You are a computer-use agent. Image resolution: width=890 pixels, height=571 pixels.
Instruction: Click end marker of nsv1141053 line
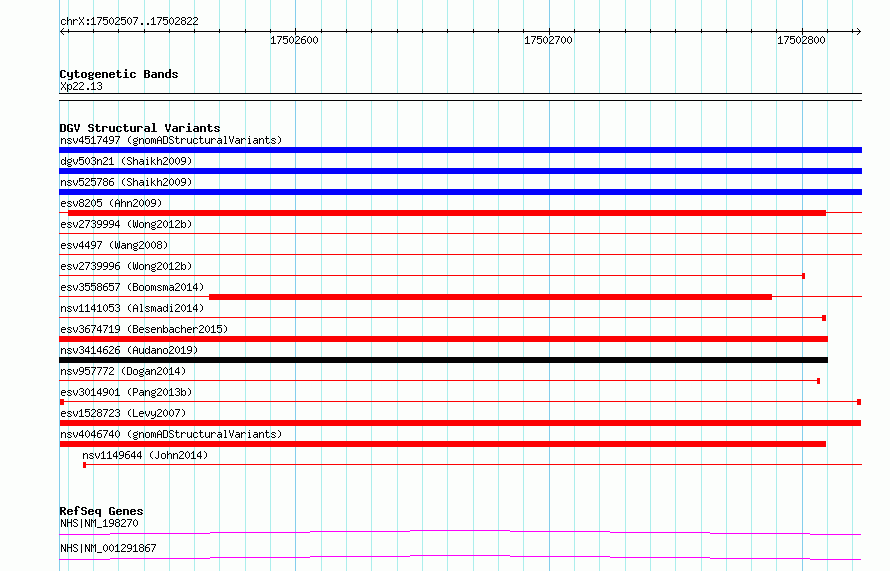tap(824, 318)
